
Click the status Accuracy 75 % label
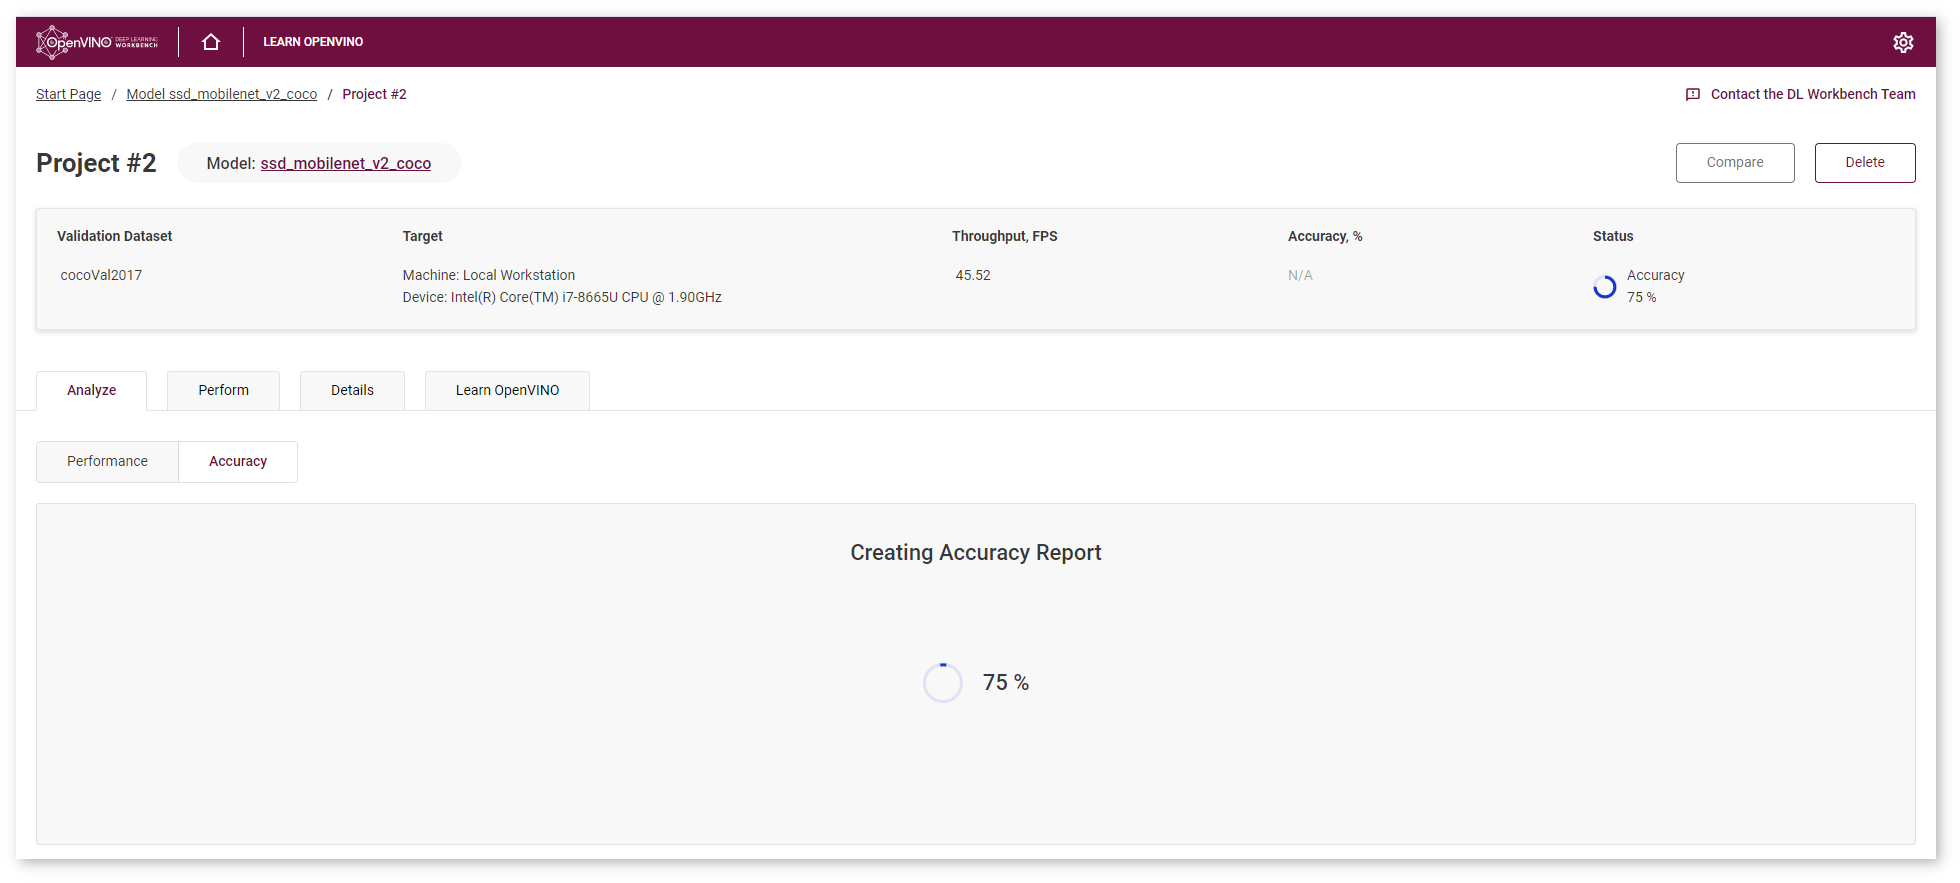(x=1655, y=286)
